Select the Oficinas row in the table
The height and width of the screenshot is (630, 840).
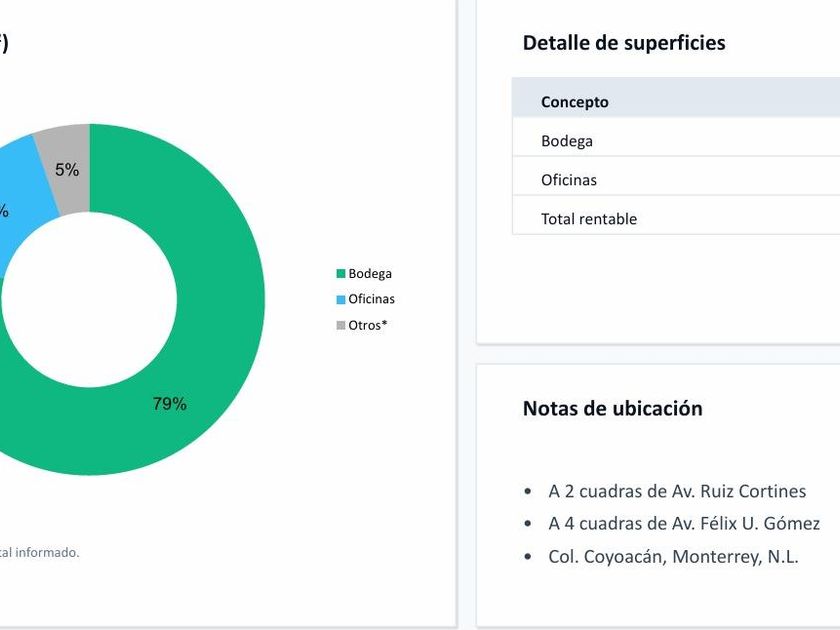(x=569, y=180)
